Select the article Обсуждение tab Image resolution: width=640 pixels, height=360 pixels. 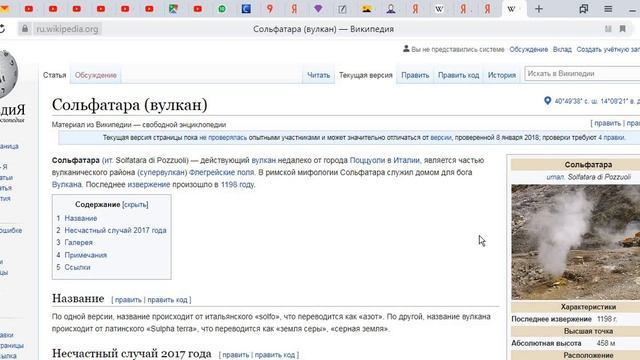(96, 75)
